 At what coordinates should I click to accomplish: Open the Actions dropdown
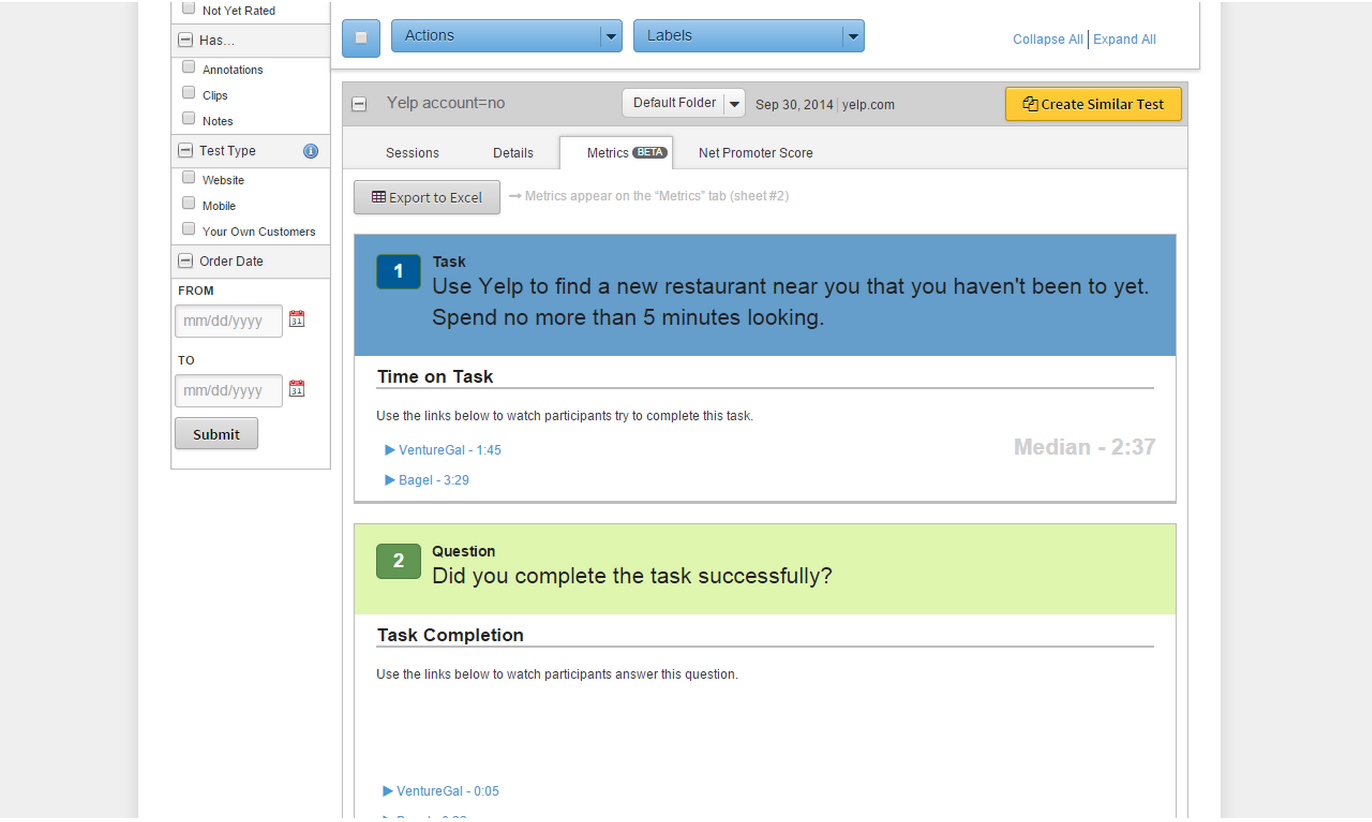[507, 36]
